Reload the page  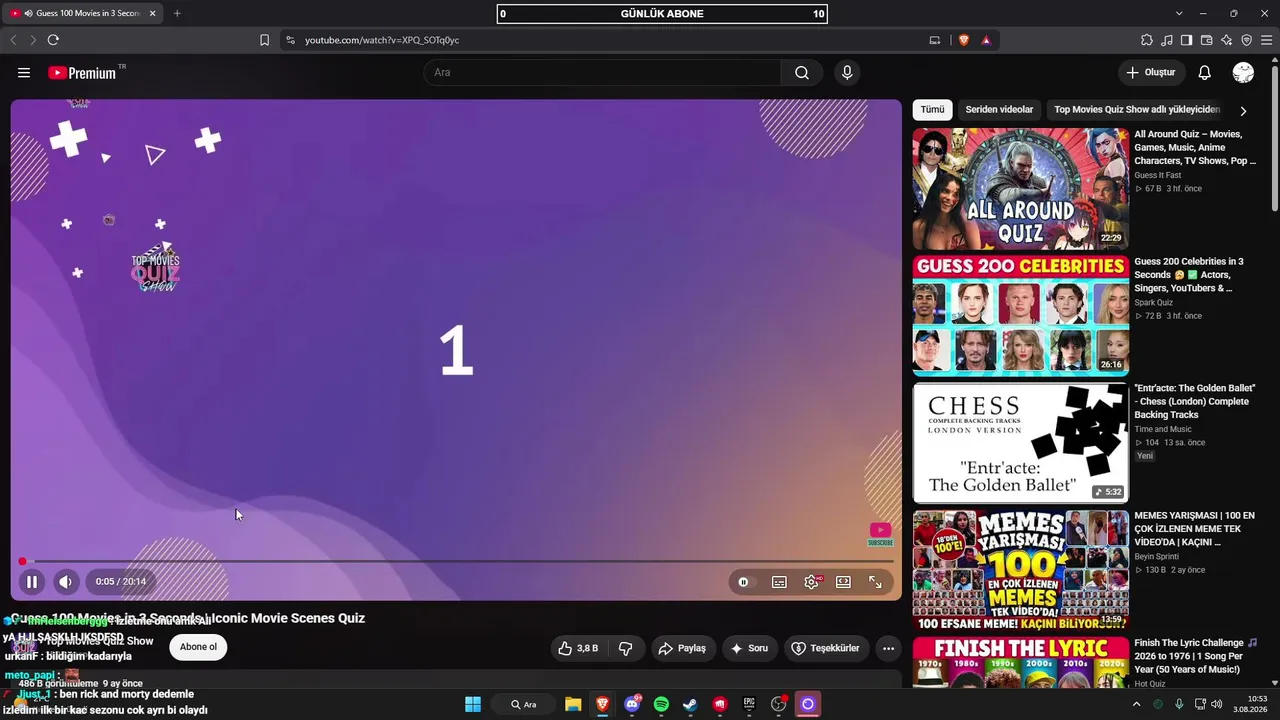point(53,40)
